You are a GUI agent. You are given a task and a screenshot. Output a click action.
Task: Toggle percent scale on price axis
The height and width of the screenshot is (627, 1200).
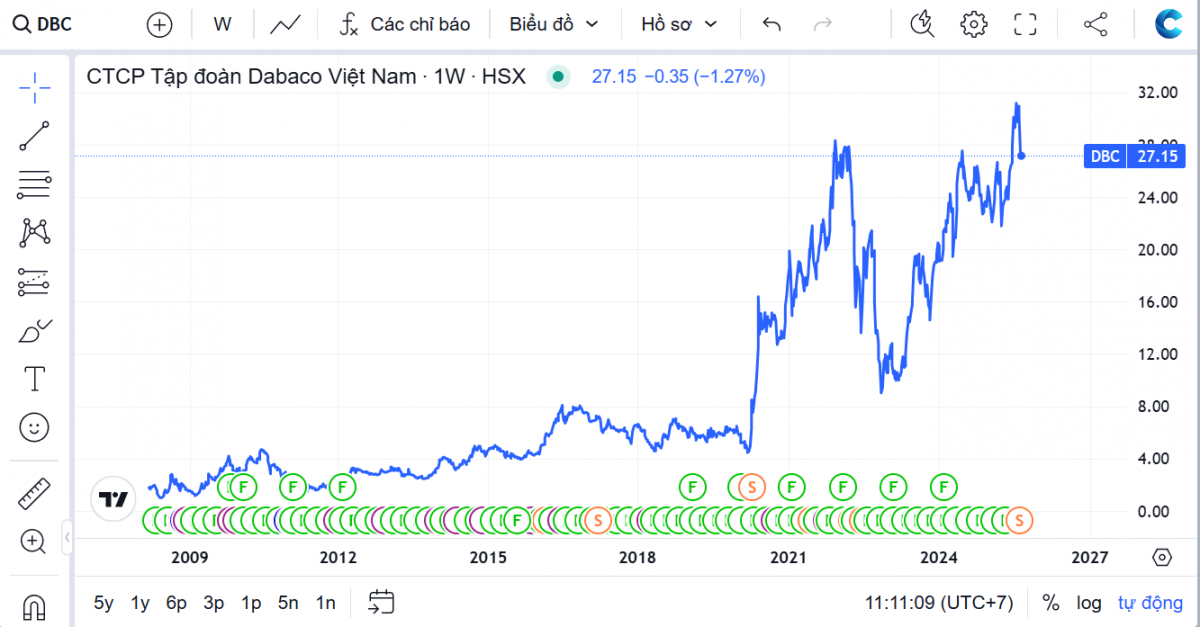click(x=1050, y=603)
